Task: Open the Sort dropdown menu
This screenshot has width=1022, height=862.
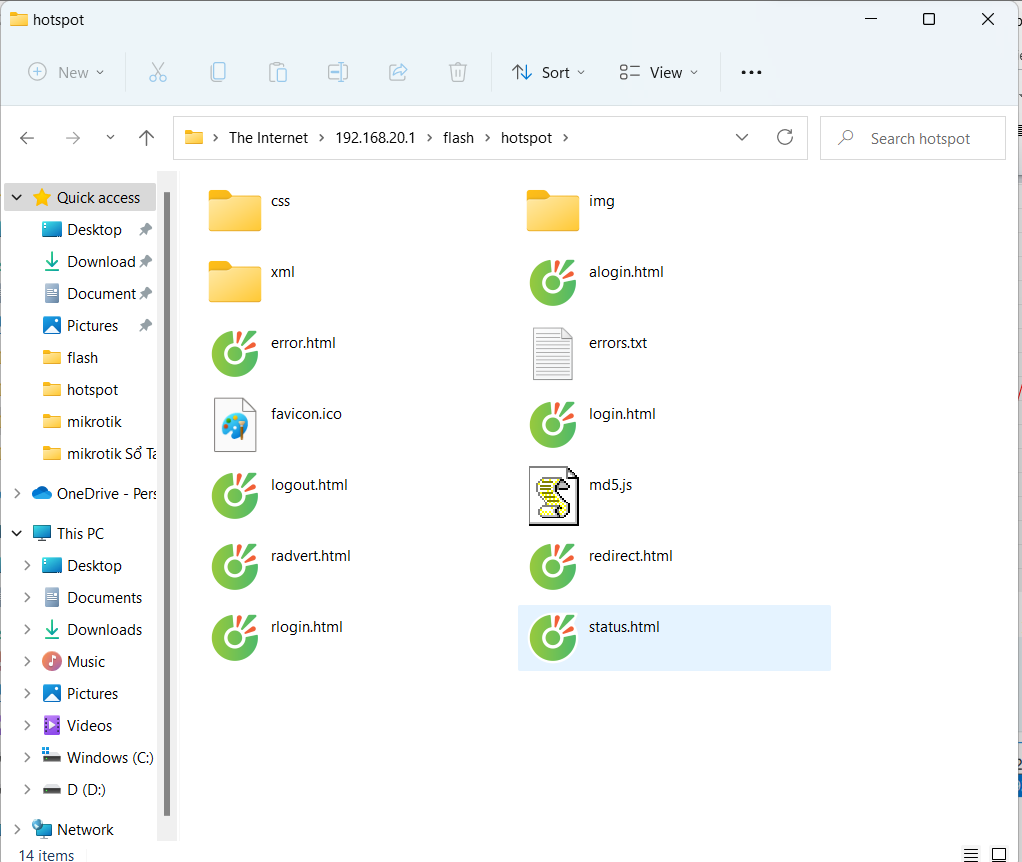Action: 548,72
